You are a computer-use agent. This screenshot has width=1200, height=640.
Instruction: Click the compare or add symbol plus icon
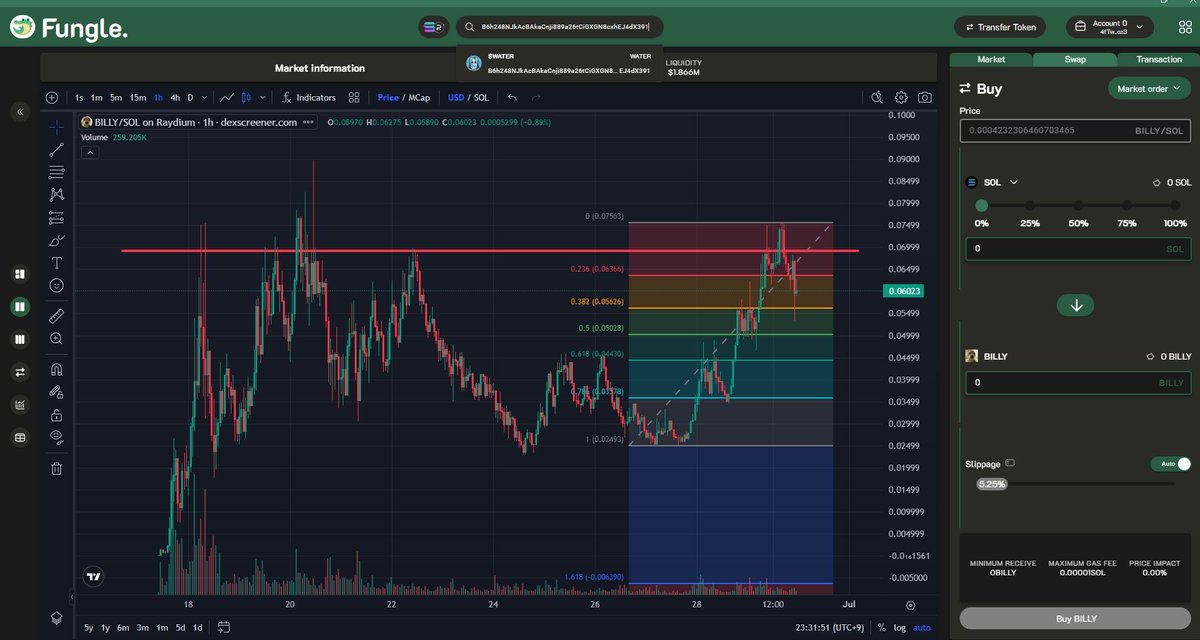(x=52, y=97)
